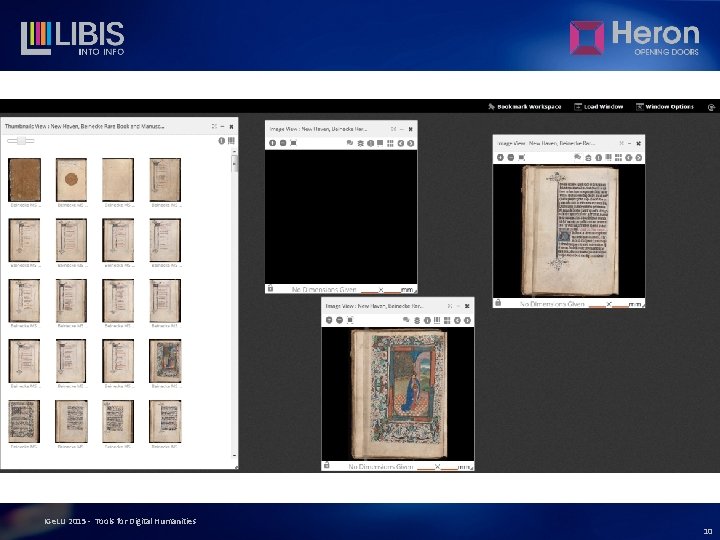Image resolution: width=720 pixels, height=540 pixels.
Task: Switch text page window to scroll view
Action: coord(608,158)
